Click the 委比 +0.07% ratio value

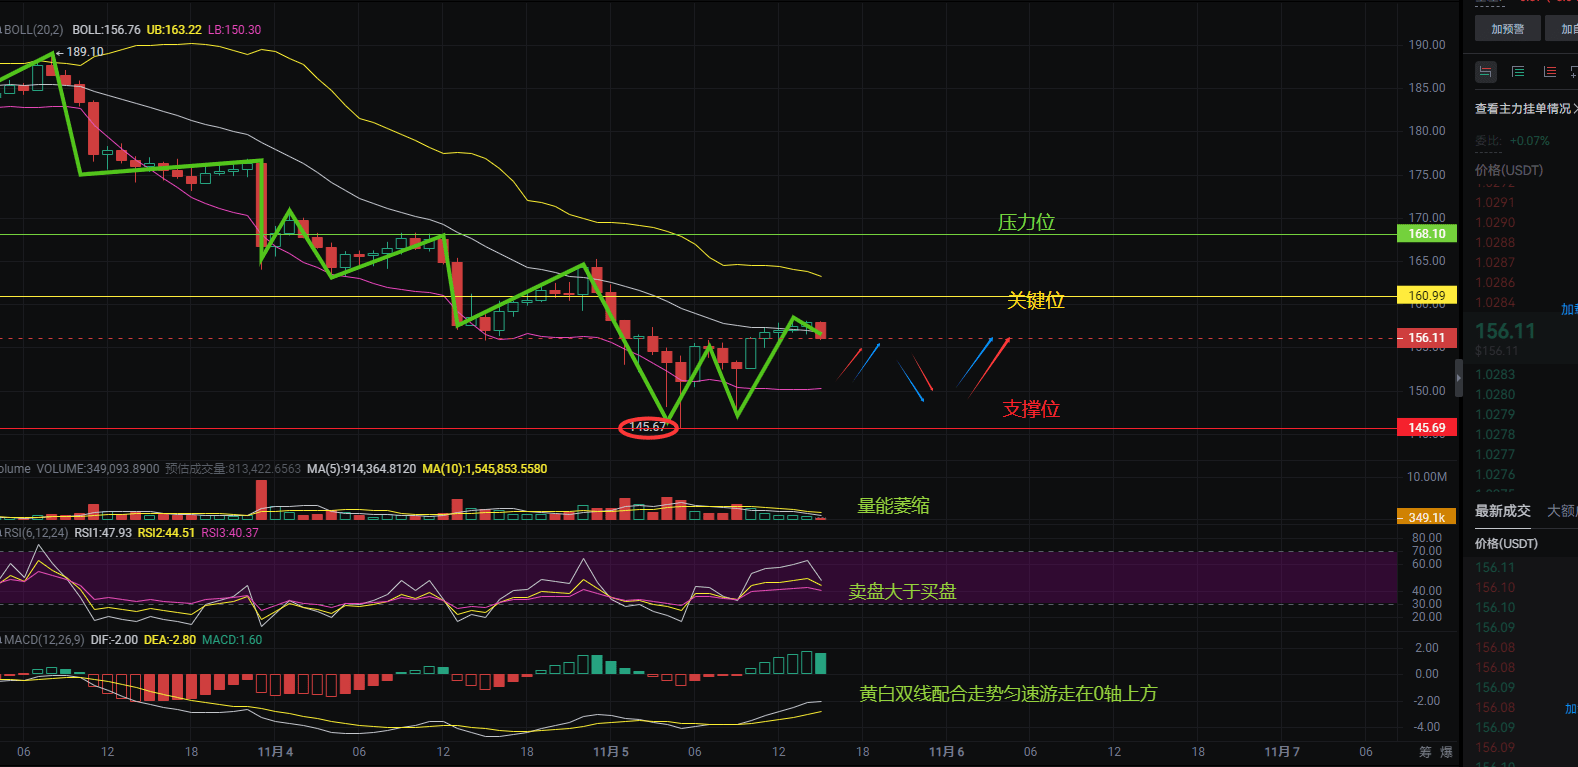coord(1529,141)
